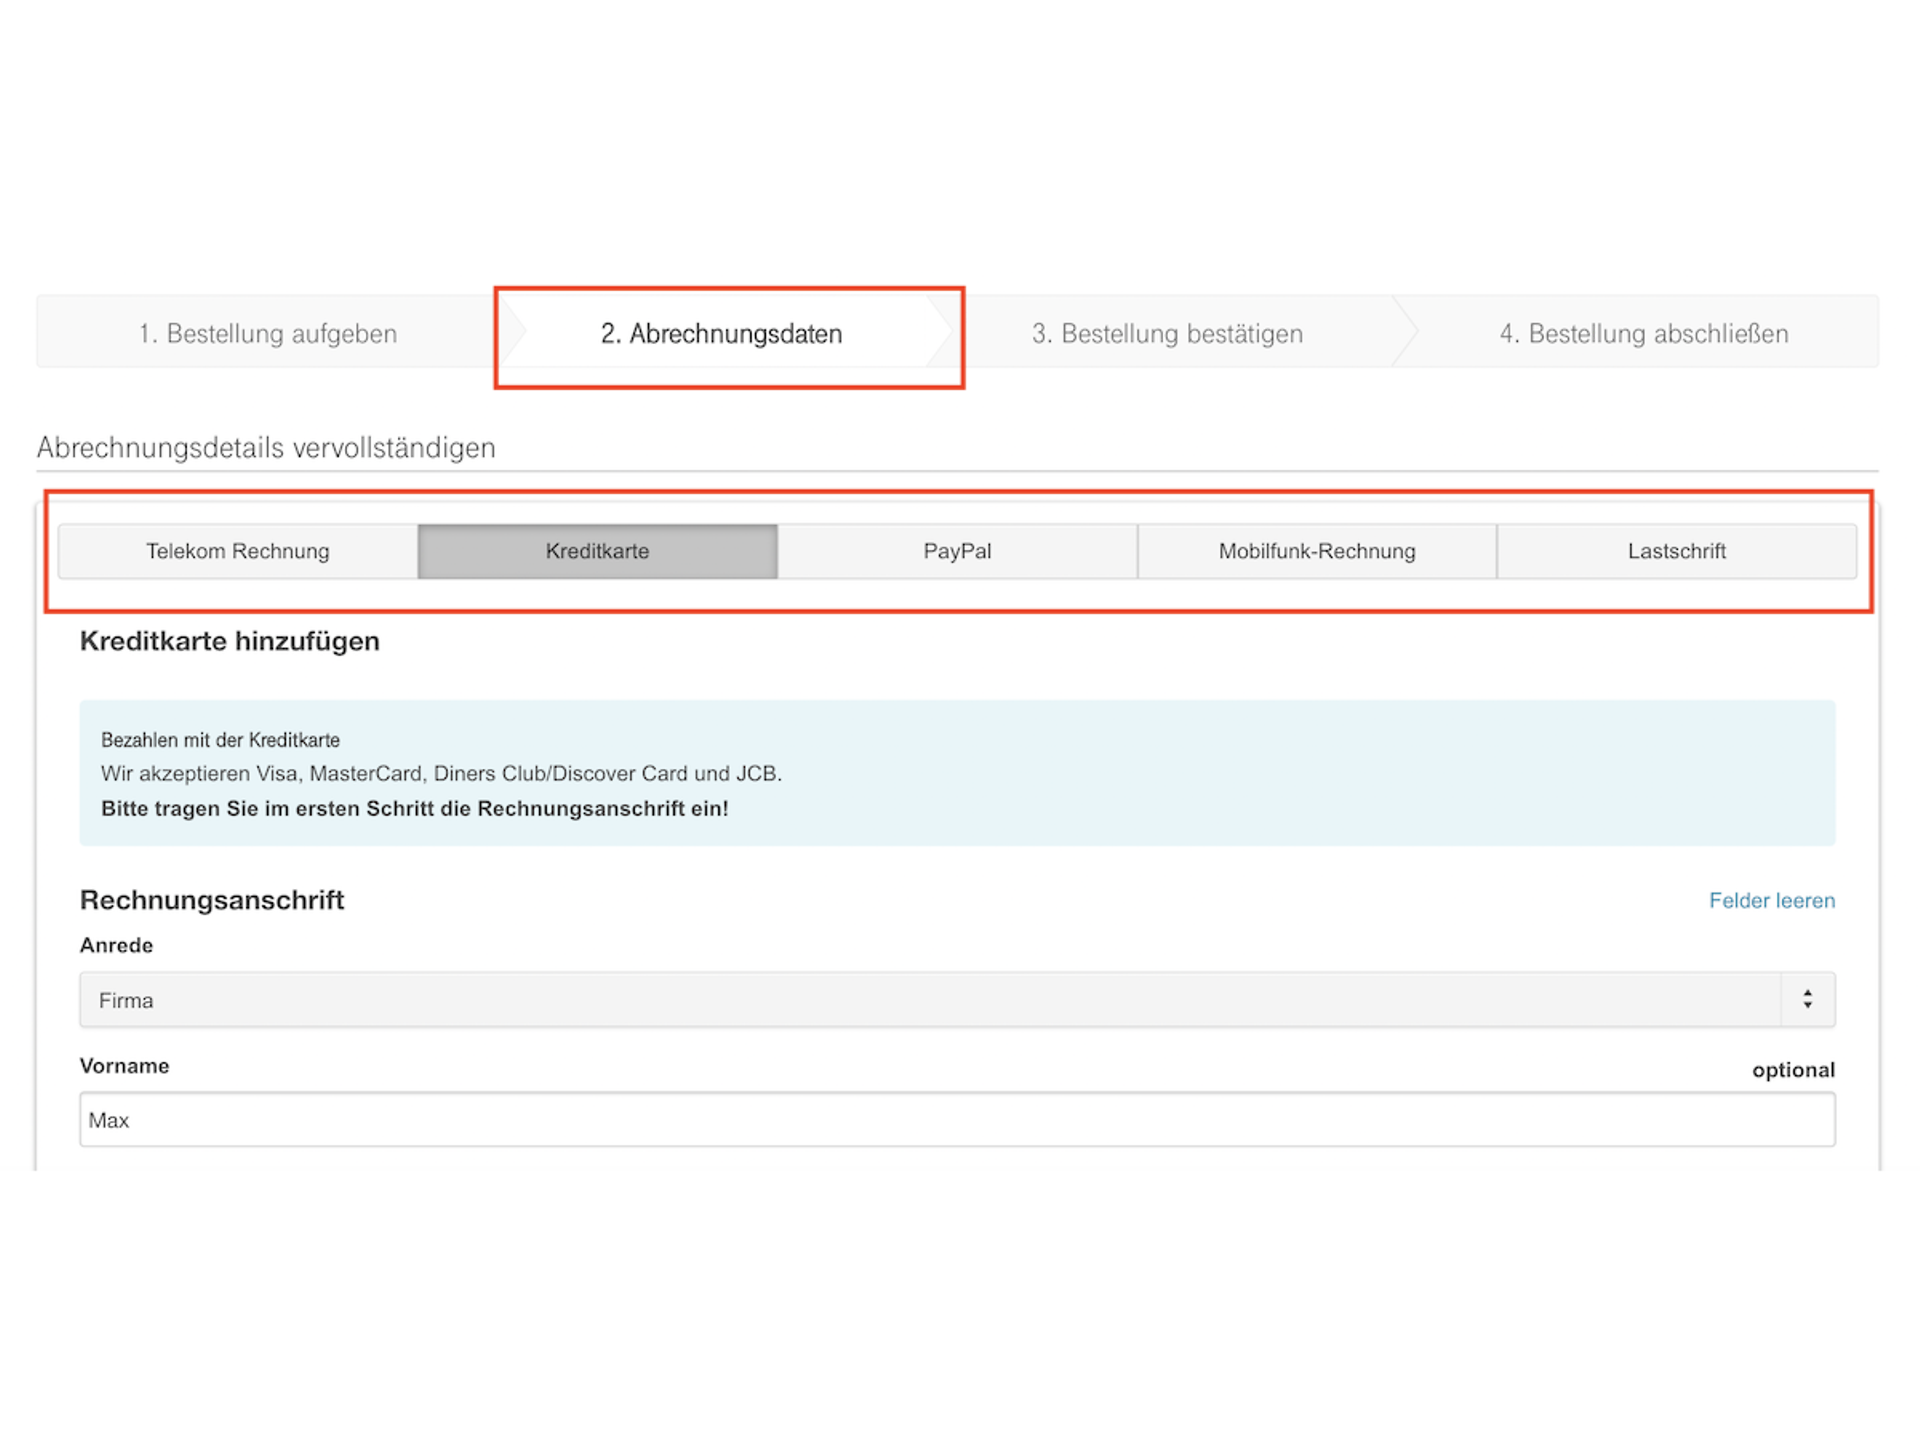
Task: Click the Rechnungsanschrift section heading
Action: tap(212, 900)
